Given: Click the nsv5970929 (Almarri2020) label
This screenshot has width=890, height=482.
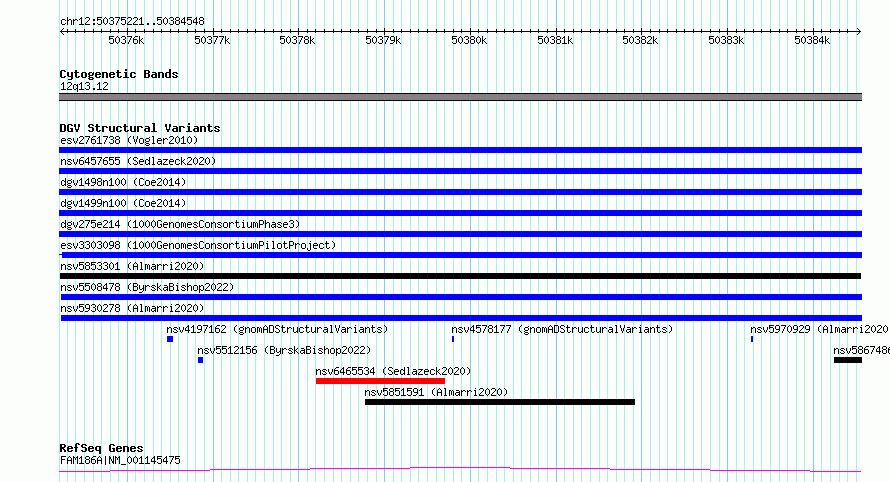Looking at the screenshot, I should point(819,329).
